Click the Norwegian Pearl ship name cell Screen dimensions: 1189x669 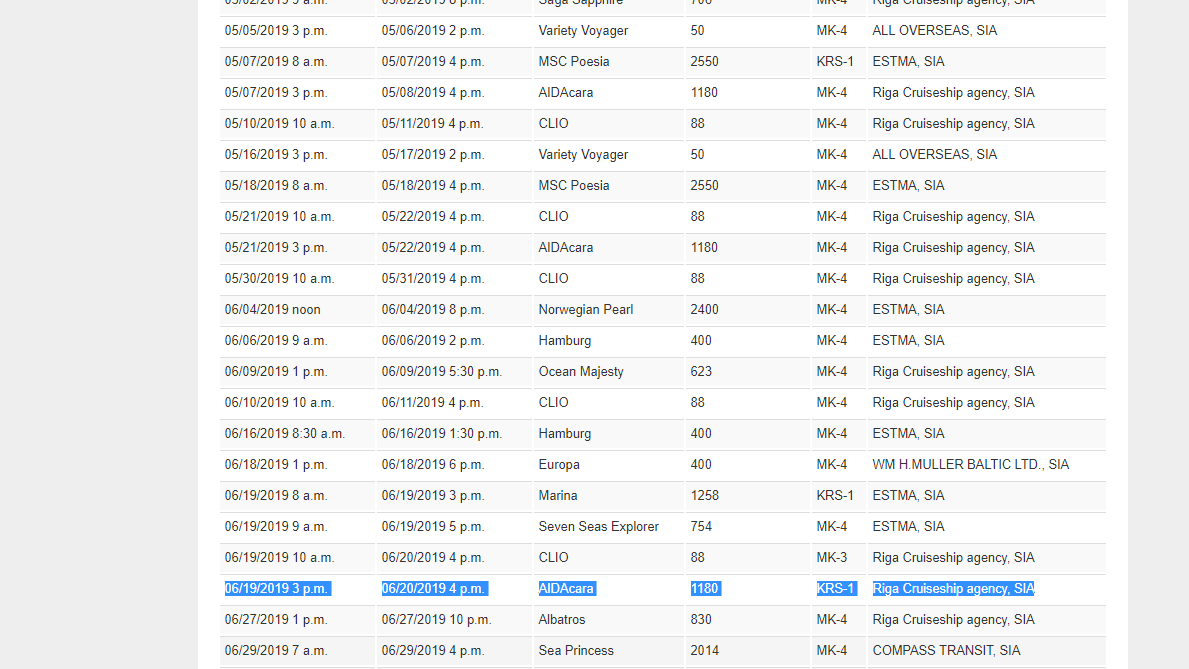[585, 310]
